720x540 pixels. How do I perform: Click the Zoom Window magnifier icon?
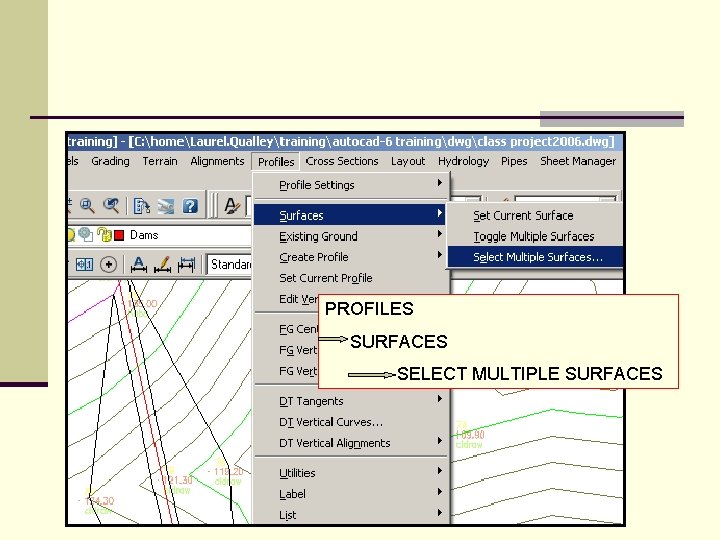(87, 205)
